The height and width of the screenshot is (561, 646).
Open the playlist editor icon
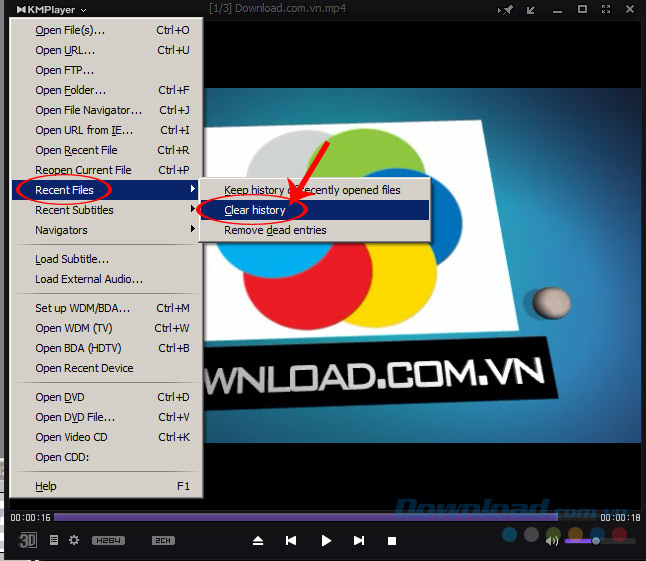coord(54,540)
